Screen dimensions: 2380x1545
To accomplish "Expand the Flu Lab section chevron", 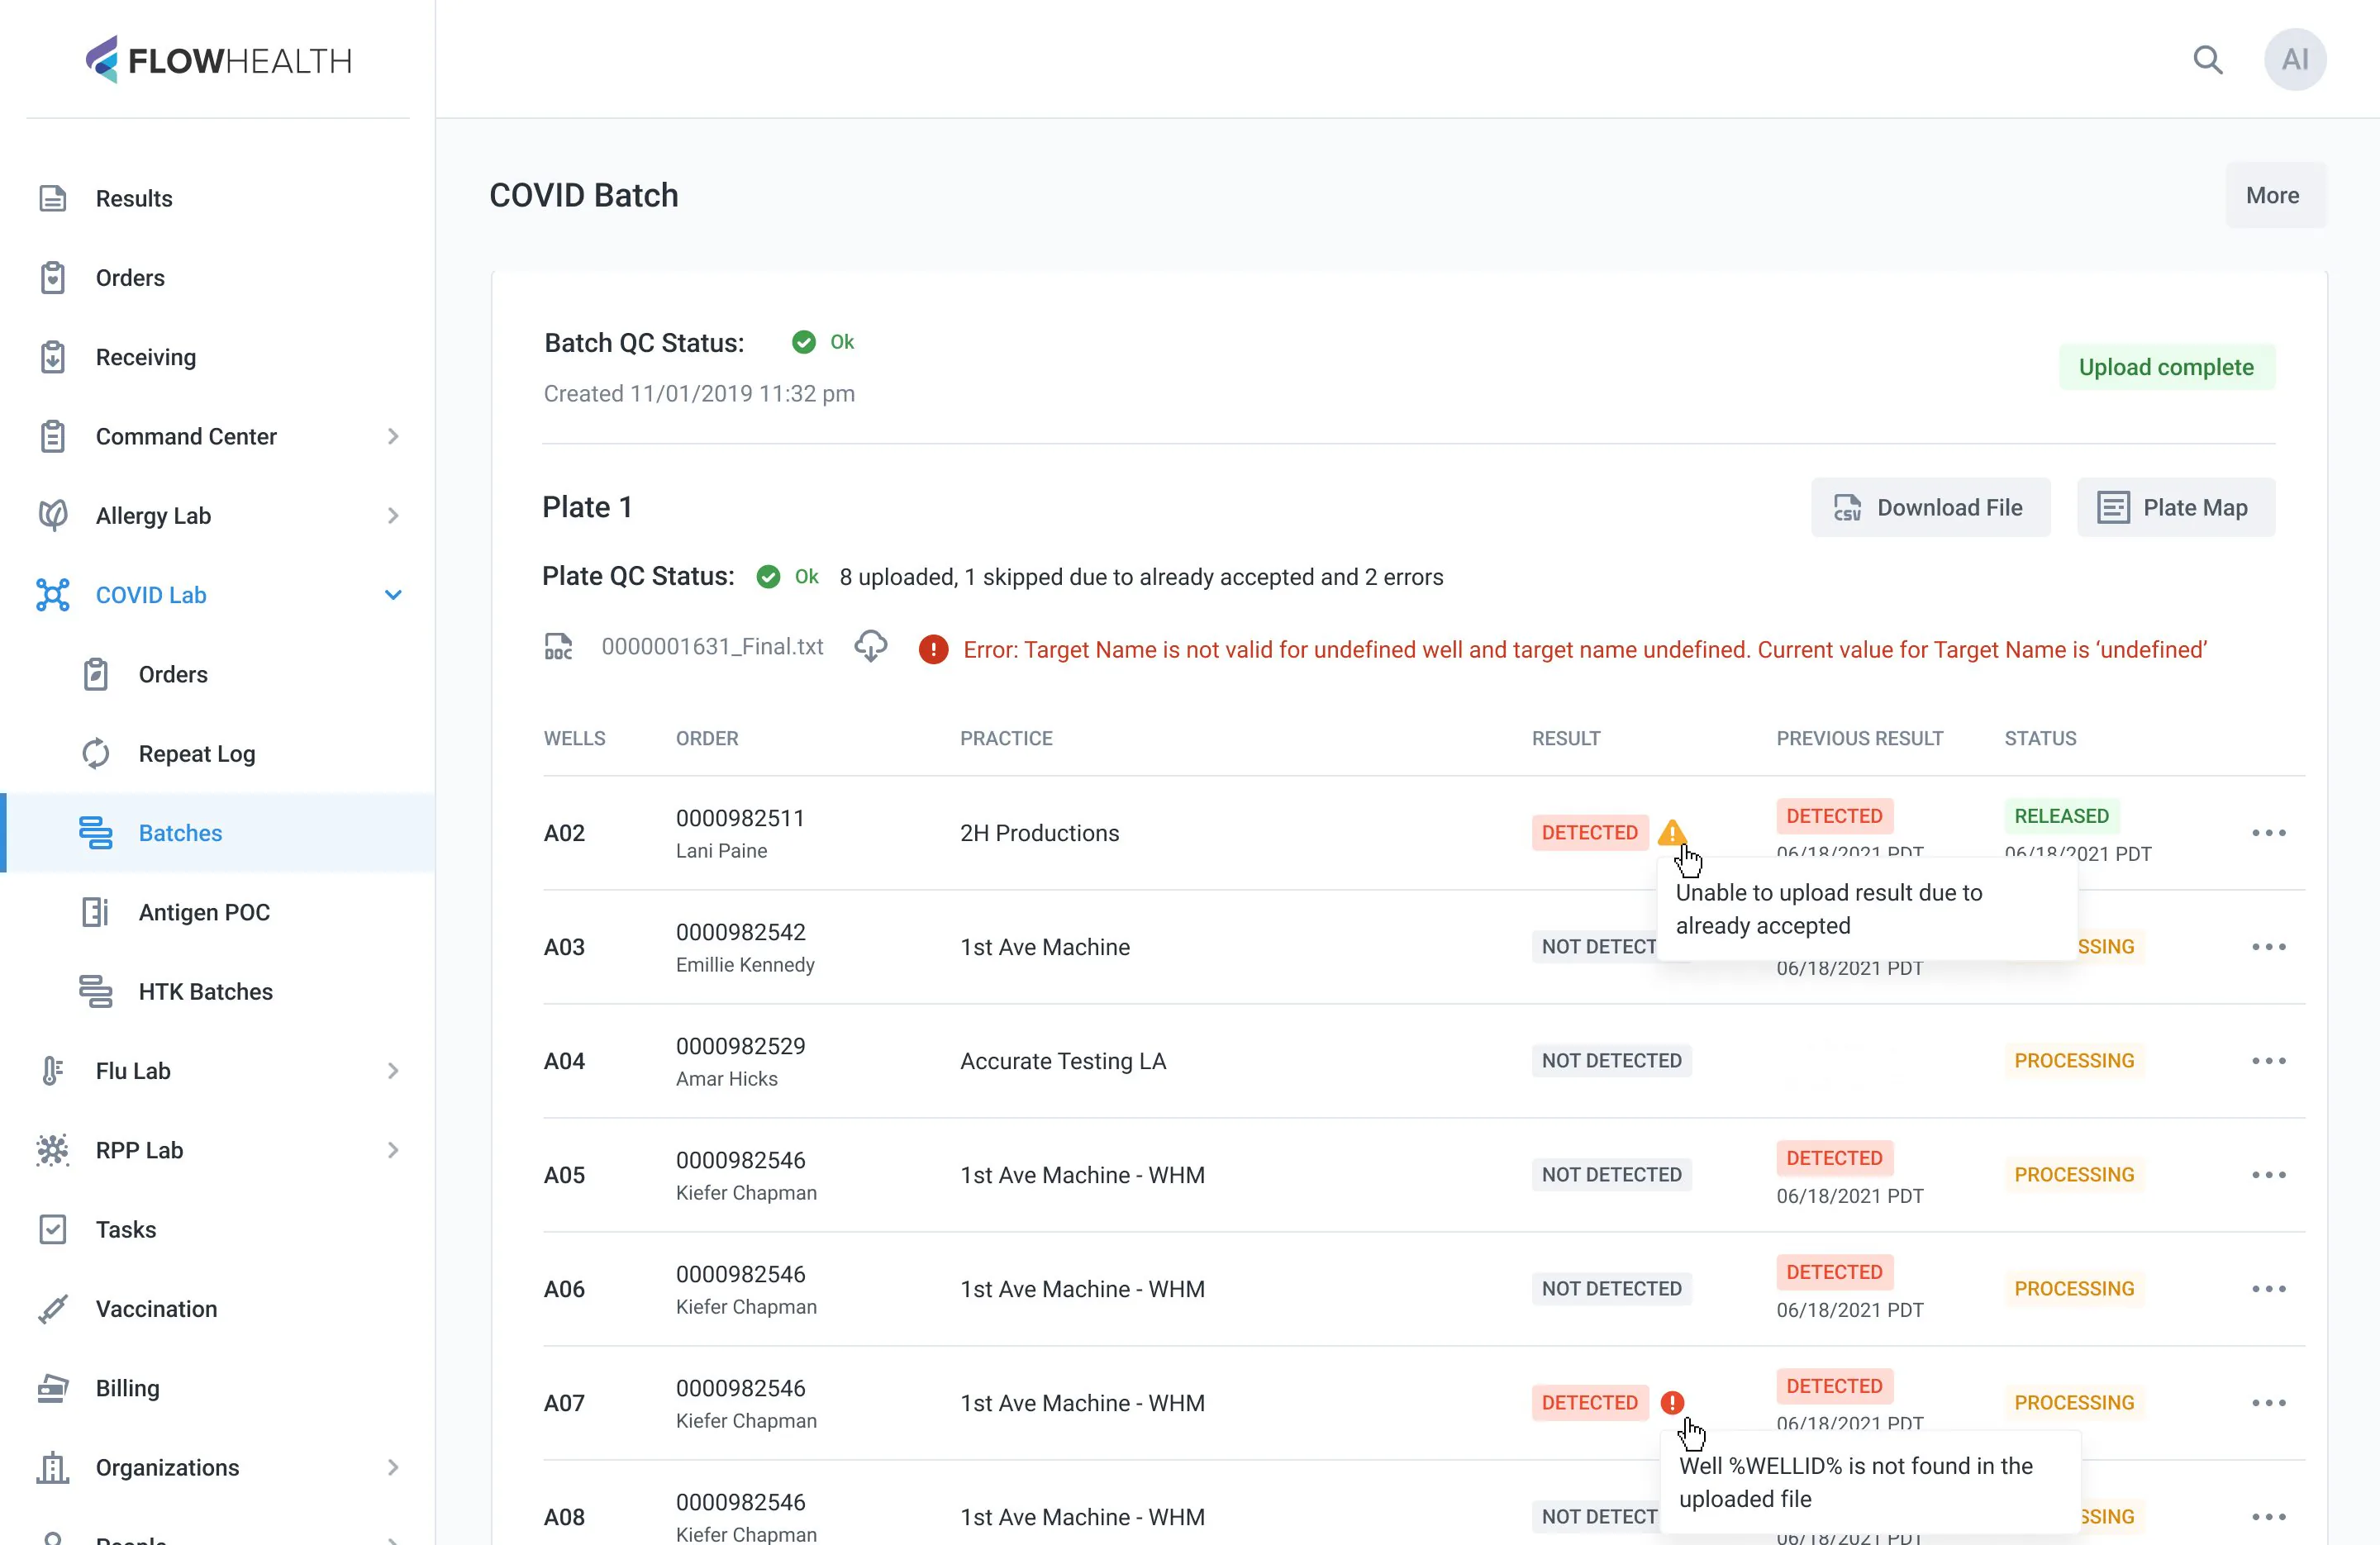I will (x=393, y=1071).
